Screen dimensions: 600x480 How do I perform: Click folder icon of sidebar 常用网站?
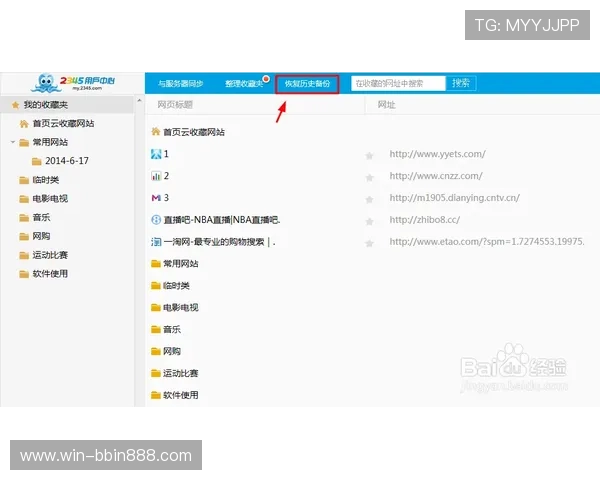click(24, 143)
